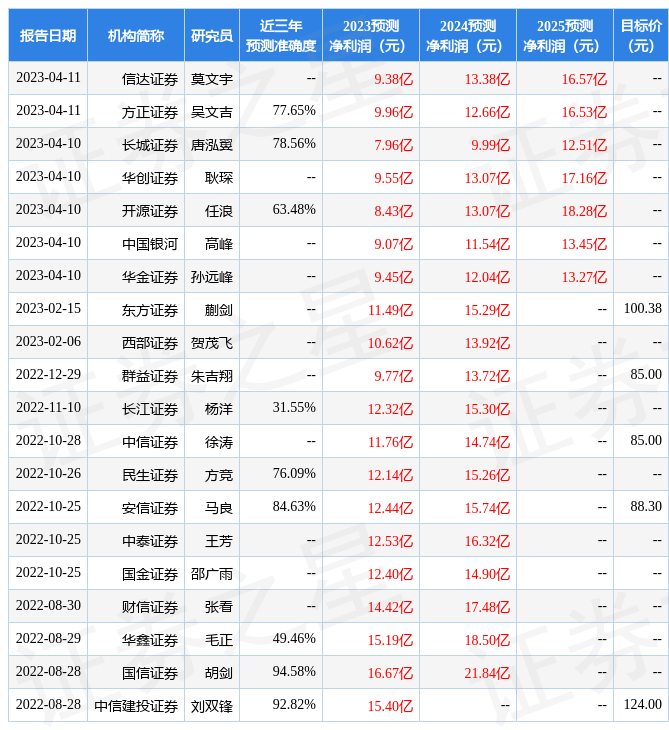Image resolution: width=669 pixels, height=730 pixels.
Task: Click researcher name 孙远峰
Action: (212, 277)
